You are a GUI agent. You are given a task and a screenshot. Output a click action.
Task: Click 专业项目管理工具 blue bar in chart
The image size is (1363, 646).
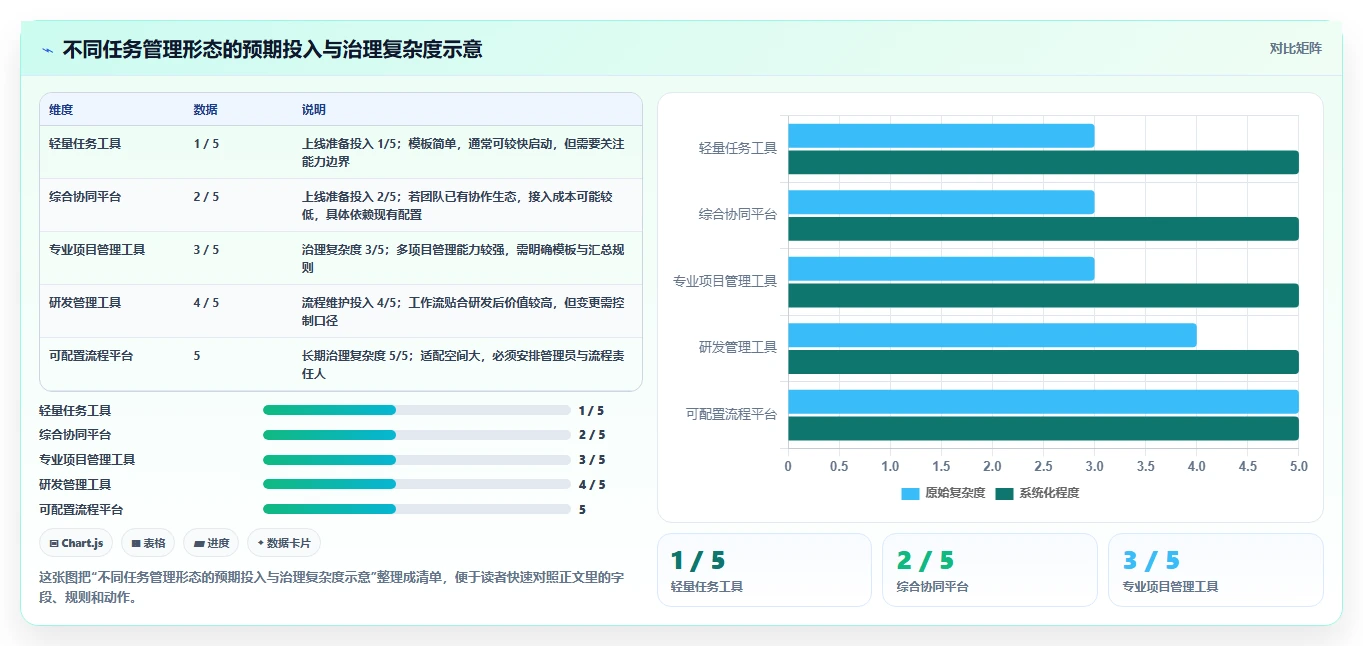click(941, 269)
